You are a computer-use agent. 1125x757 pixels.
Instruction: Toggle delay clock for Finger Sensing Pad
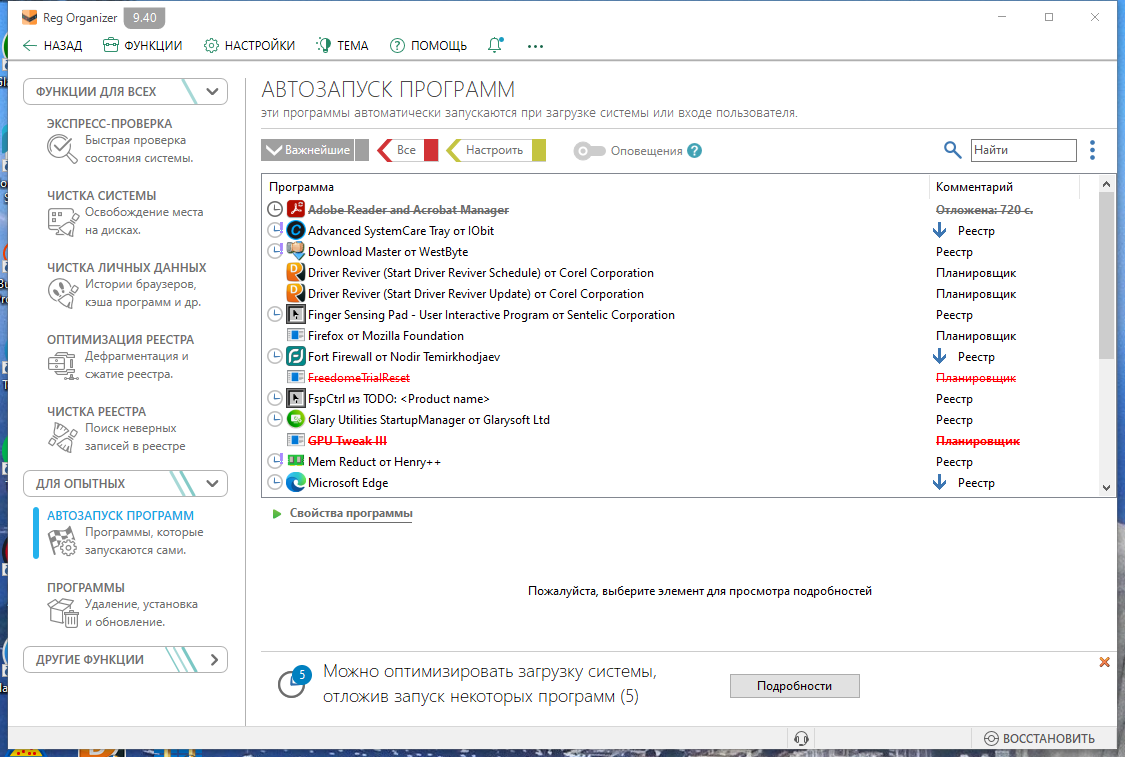275,314
